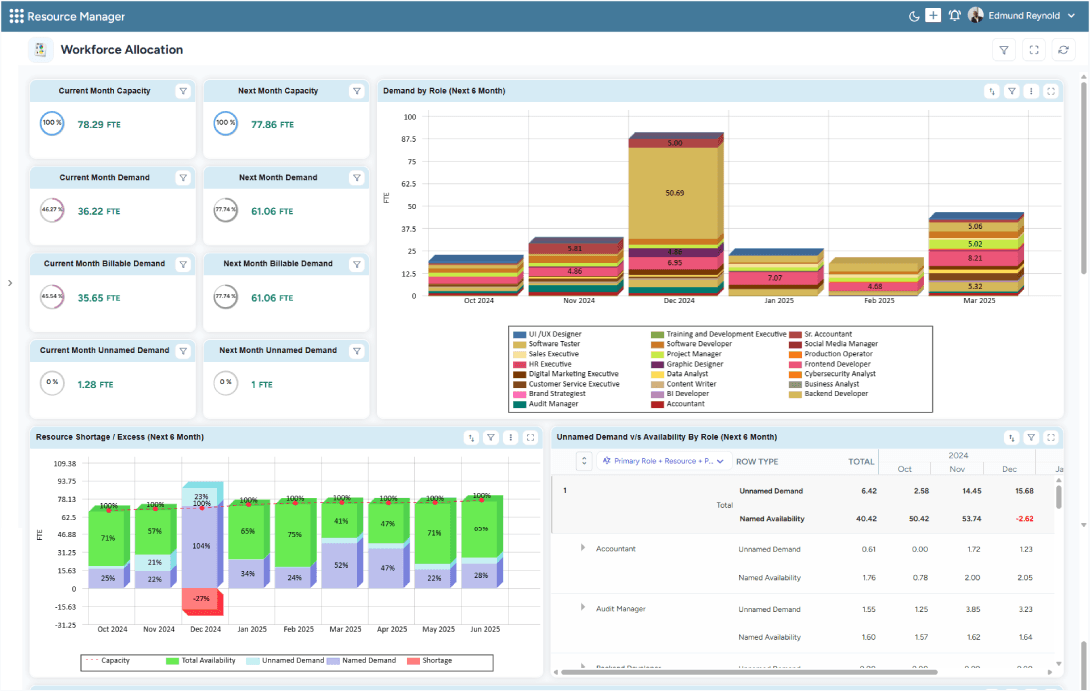Click the add new plus icon
Screen dimensions: 1090x691
tap(933, 15)
